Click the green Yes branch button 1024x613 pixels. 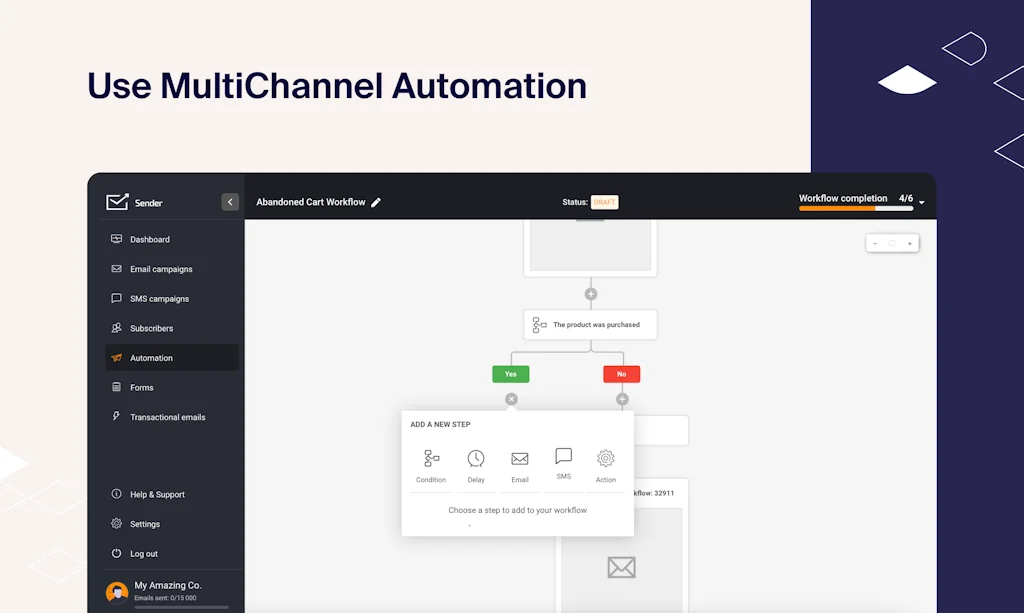(511, 374)
